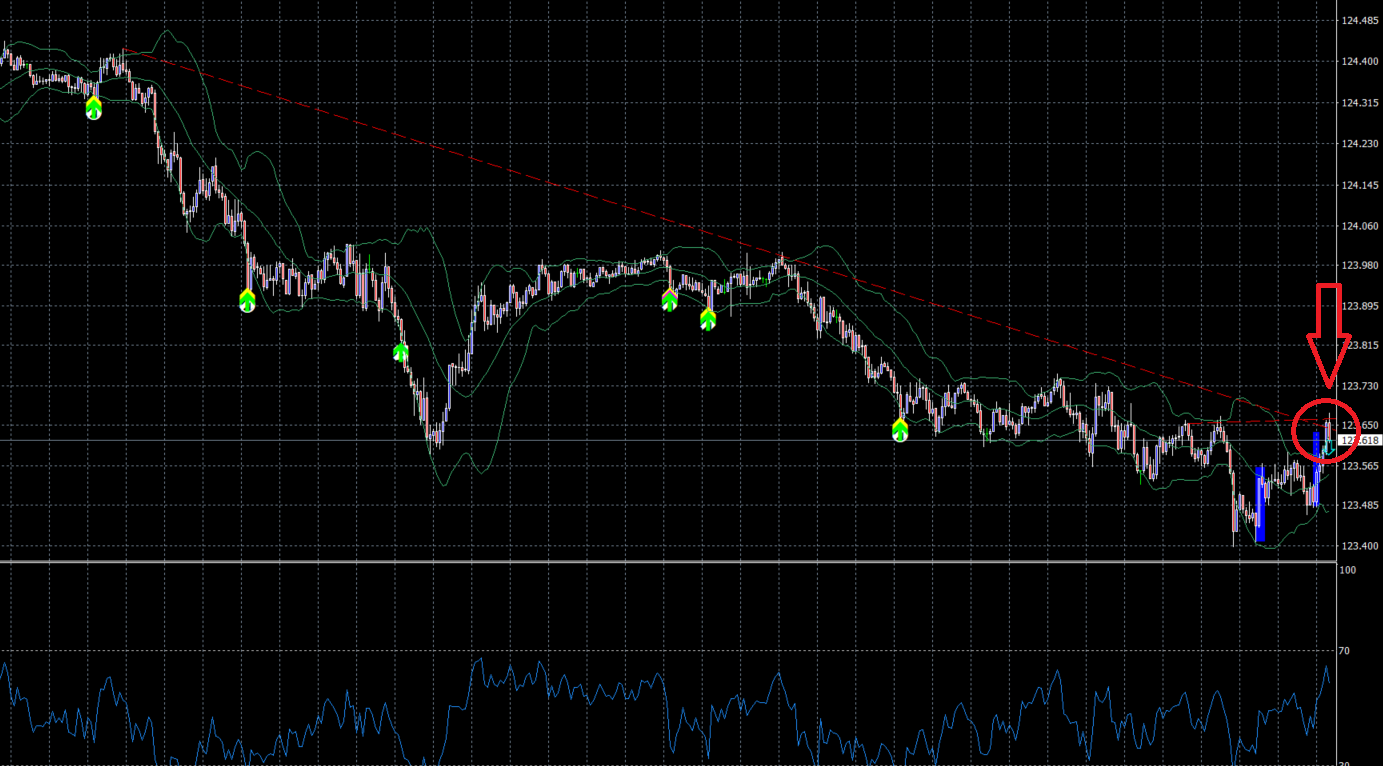Select the left green arrow of the central pair
This screenshot has height=766, width=1383.
point(670,299)
